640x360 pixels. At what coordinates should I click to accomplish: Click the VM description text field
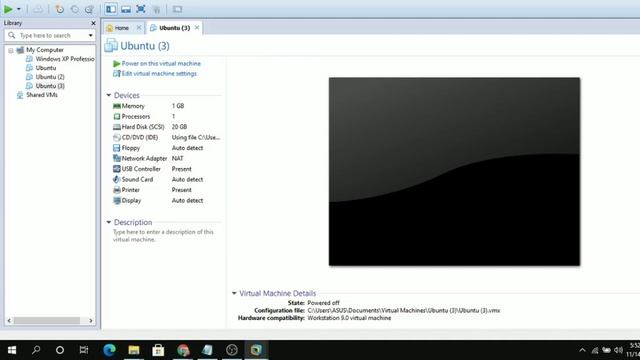(x=163, y=236)
